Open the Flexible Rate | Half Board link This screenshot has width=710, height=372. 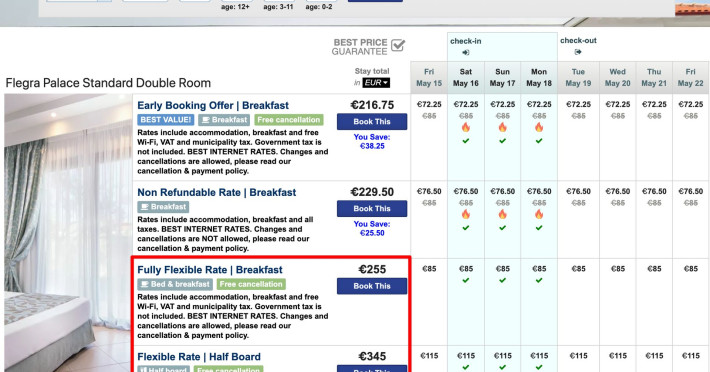pyautogui.click(x=199, y=357)
